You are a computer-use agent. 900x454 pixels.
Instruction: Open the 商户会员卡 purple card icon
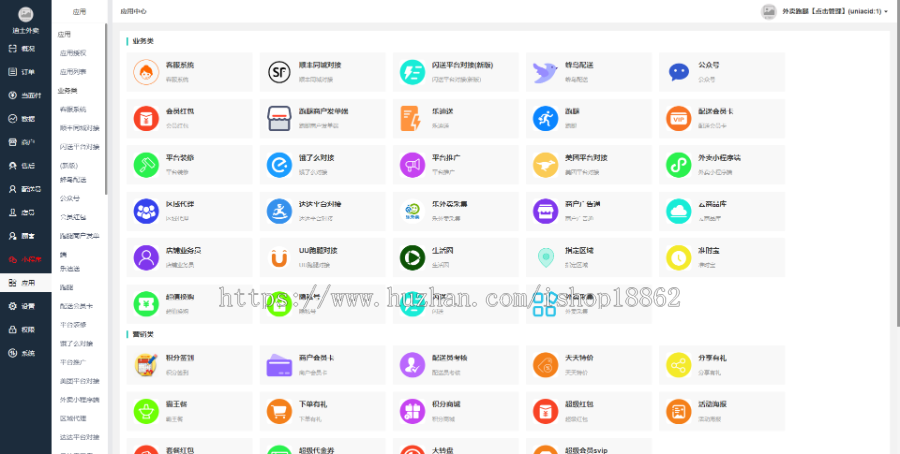(x=280, y=364)
